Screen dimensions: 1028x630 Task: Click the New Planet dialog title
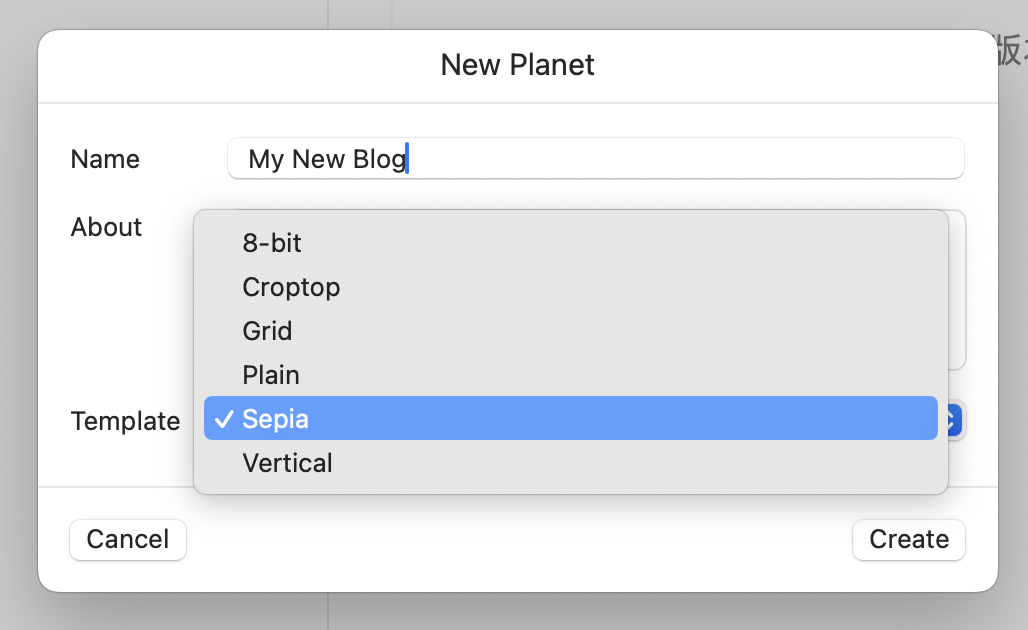[516, 64]
